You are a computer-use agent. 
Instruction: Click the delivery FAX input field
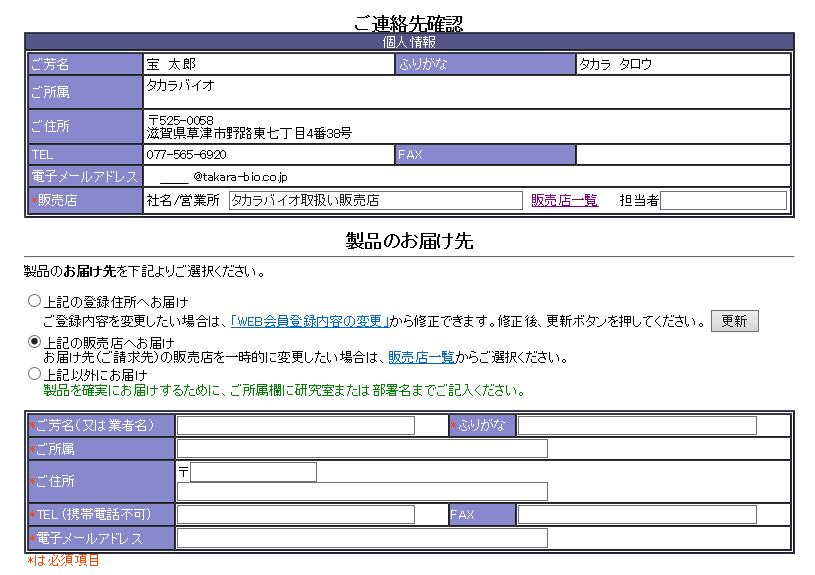click(x=637, y=514)
